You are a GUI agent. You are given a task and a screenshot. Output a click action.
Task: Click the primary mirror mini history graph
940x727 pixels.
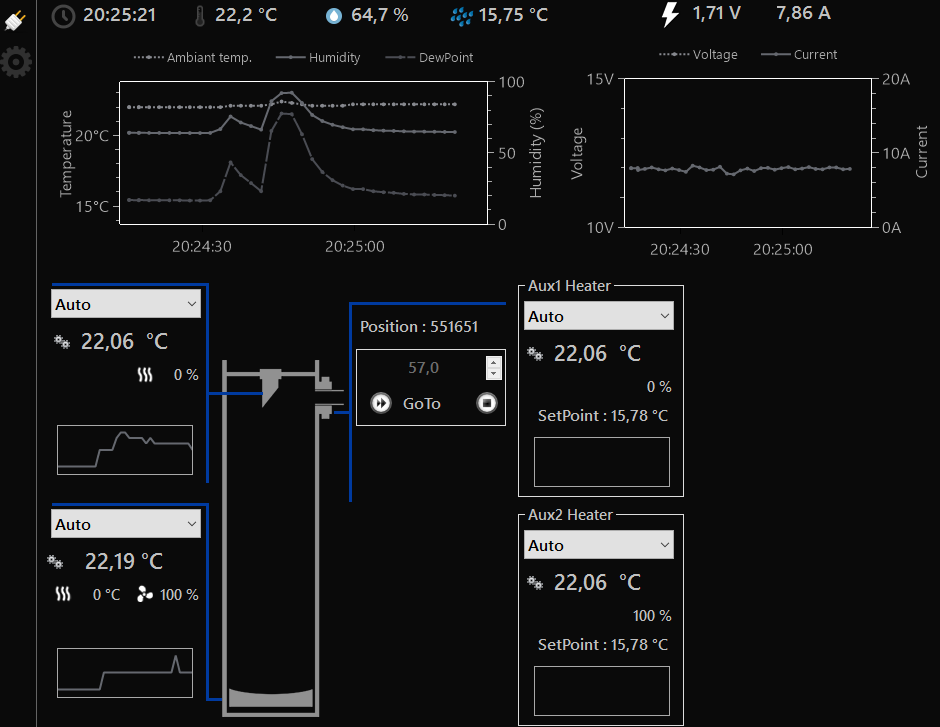pyautogui.click(x=125, y=672)
